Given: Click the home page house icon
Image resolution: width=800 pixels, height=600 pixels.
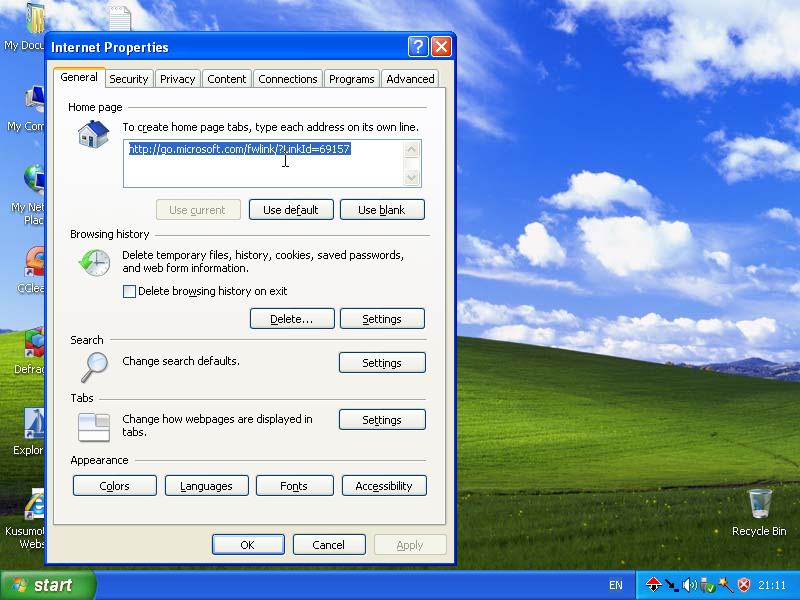Looking at the screenshot, I should click(x=93, y=134).
